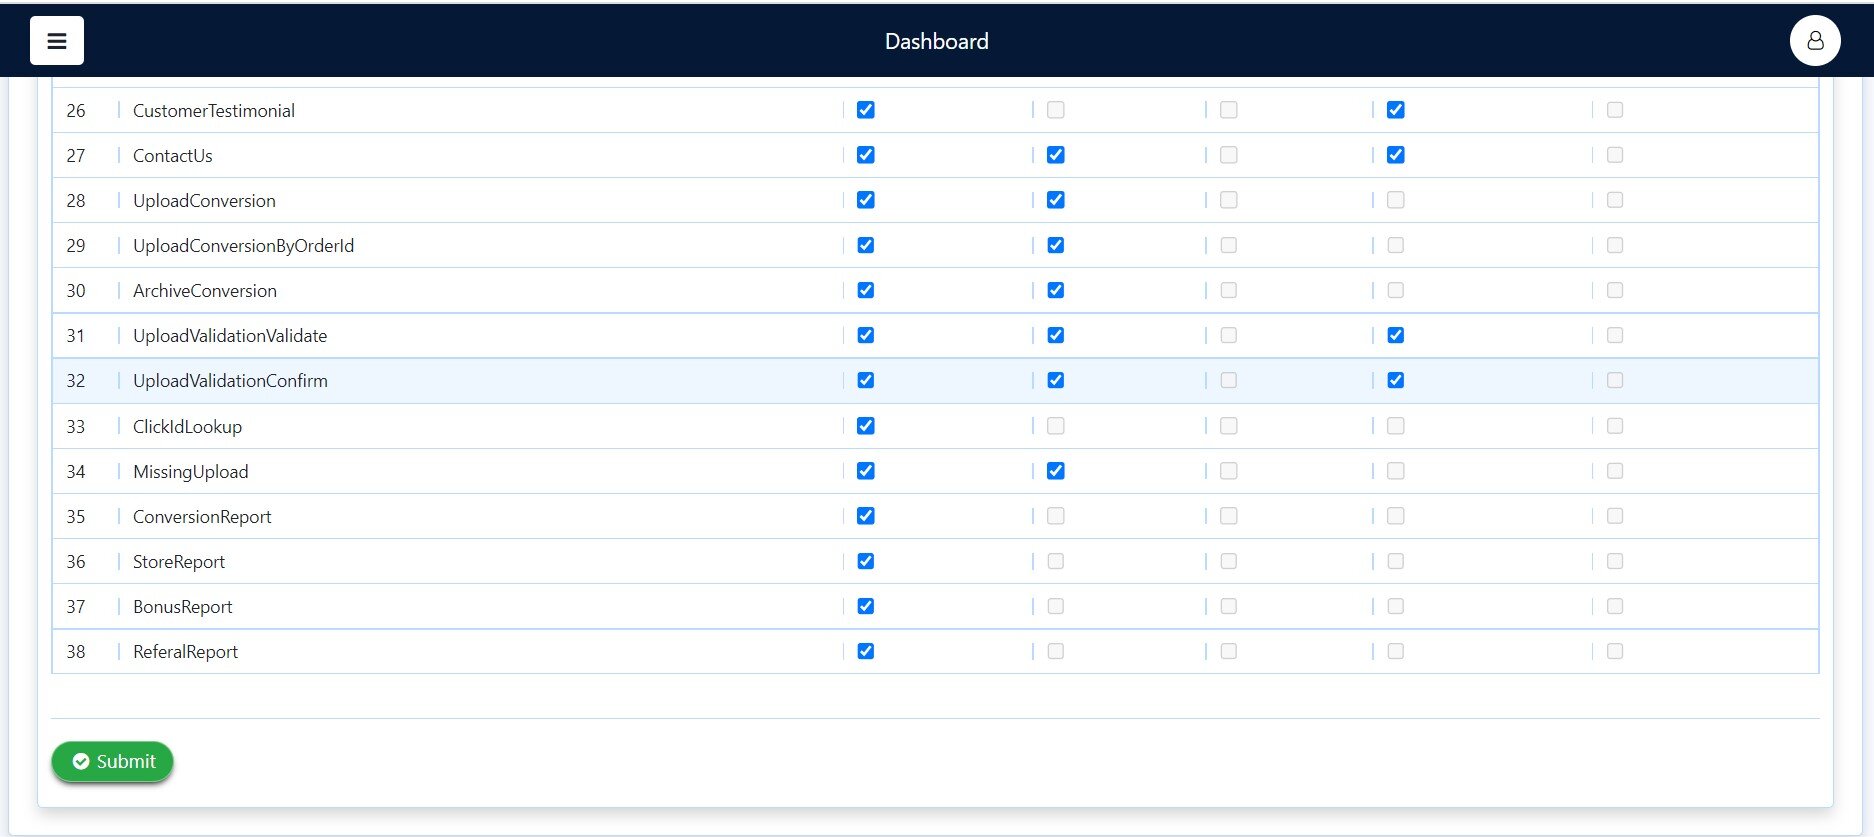Check fourth checkbox for BonusReport
Screen dimensions: 1874x837
(x=1396, y=606)
